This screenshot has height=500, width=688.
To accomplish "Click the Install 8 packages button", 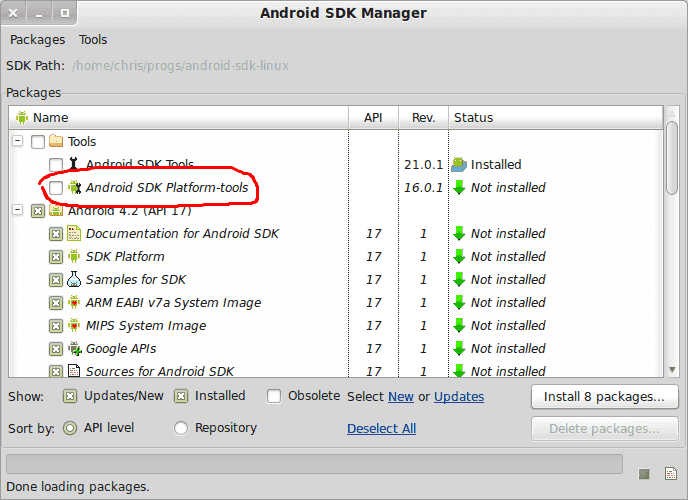I will [605, 396].
